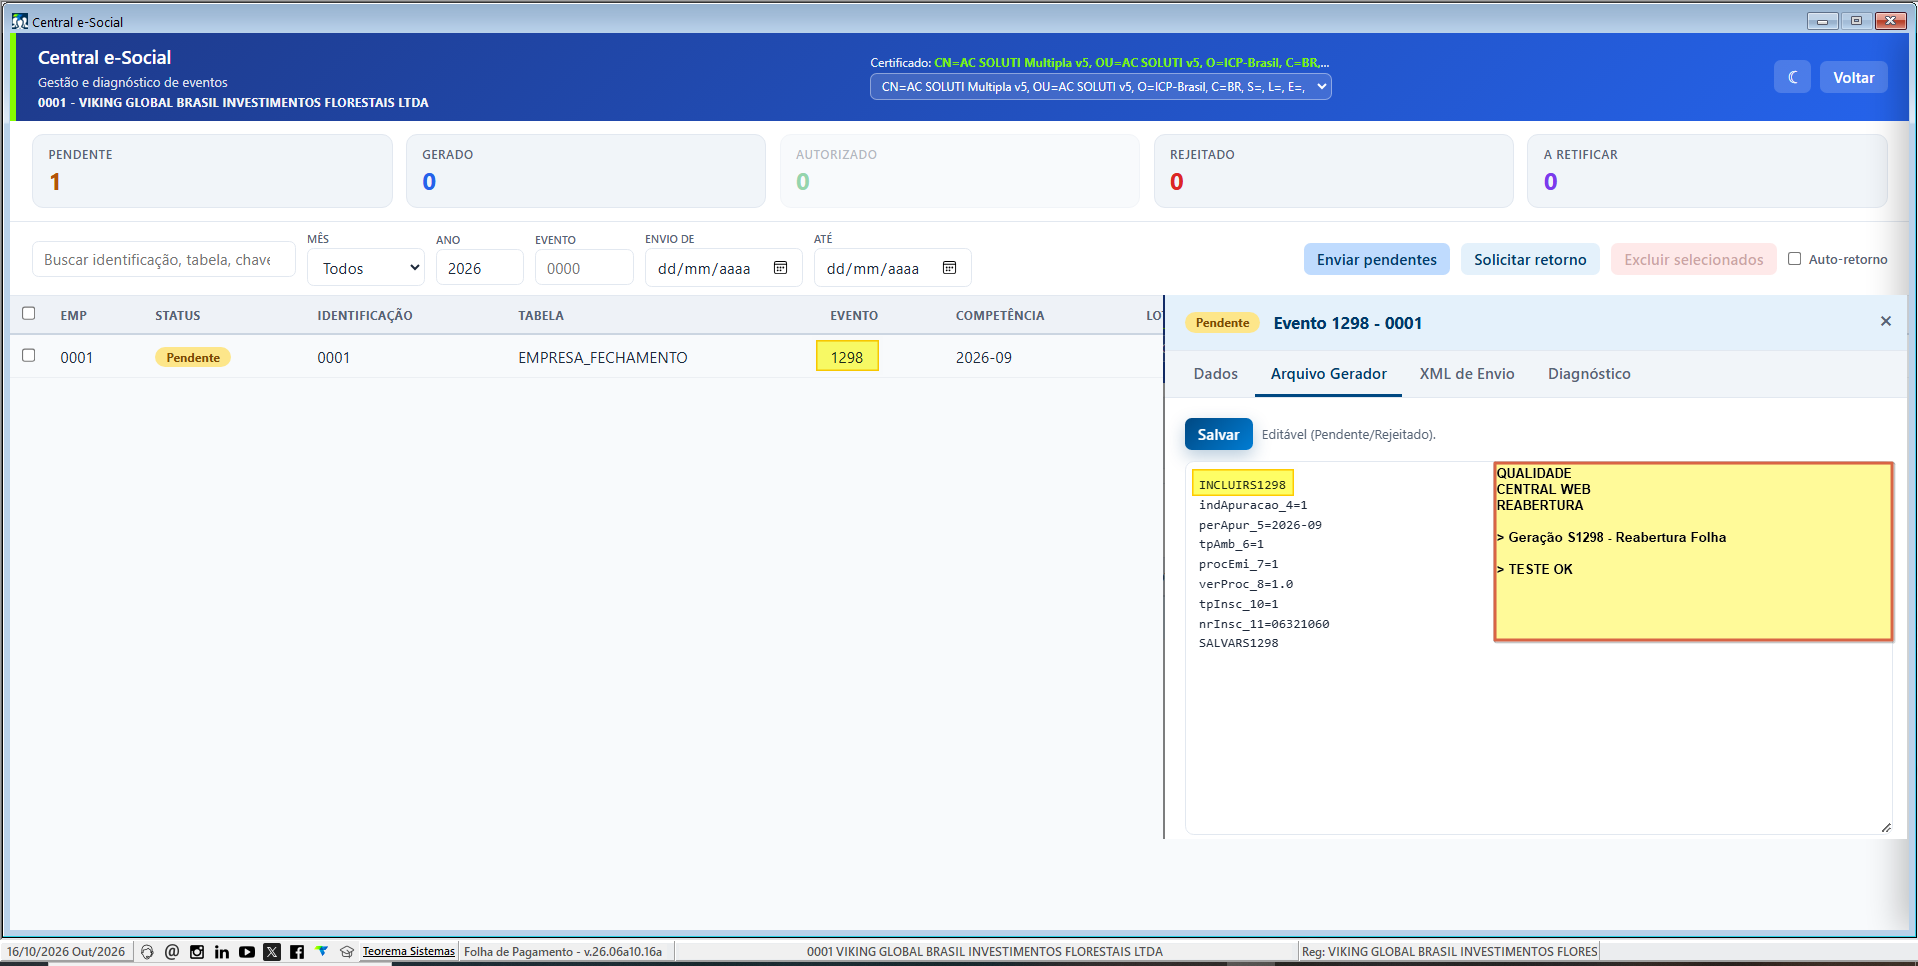
Task: Click the Ano field showing 2026
Action: coord(479,268)
